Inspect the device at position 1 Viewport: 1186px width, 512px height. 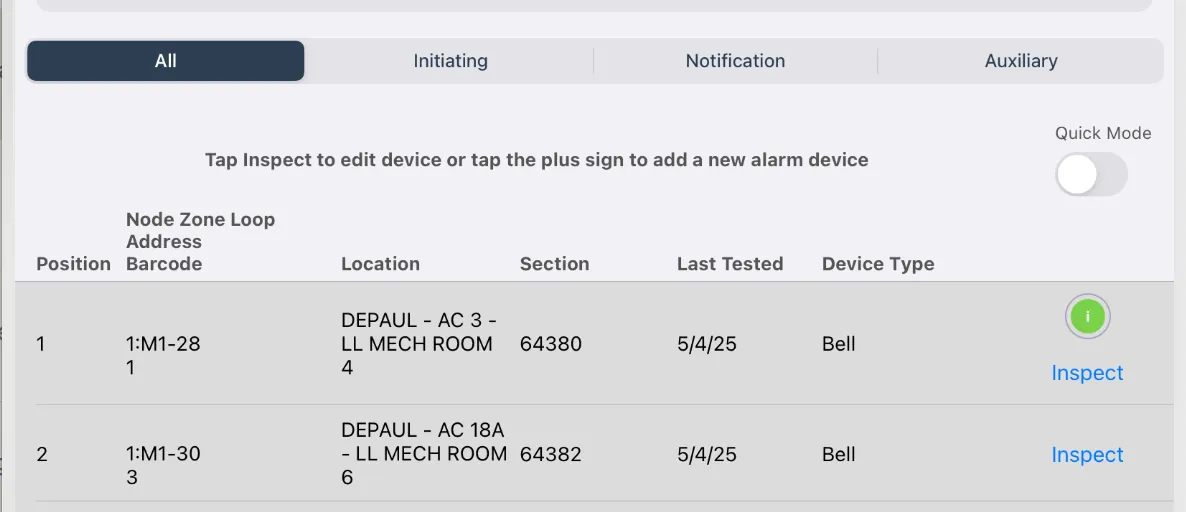pos(1087,373)
